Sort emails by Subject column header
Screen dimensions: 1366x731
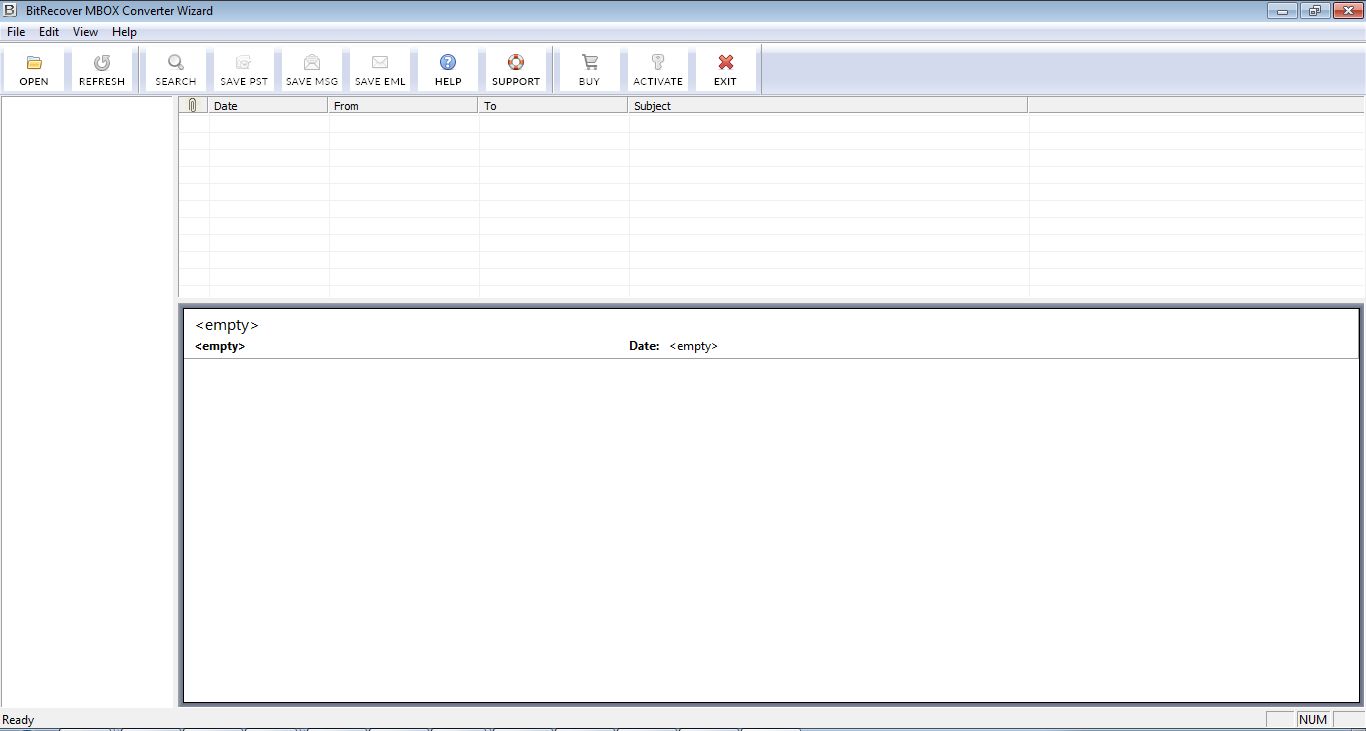click(828, 105)
